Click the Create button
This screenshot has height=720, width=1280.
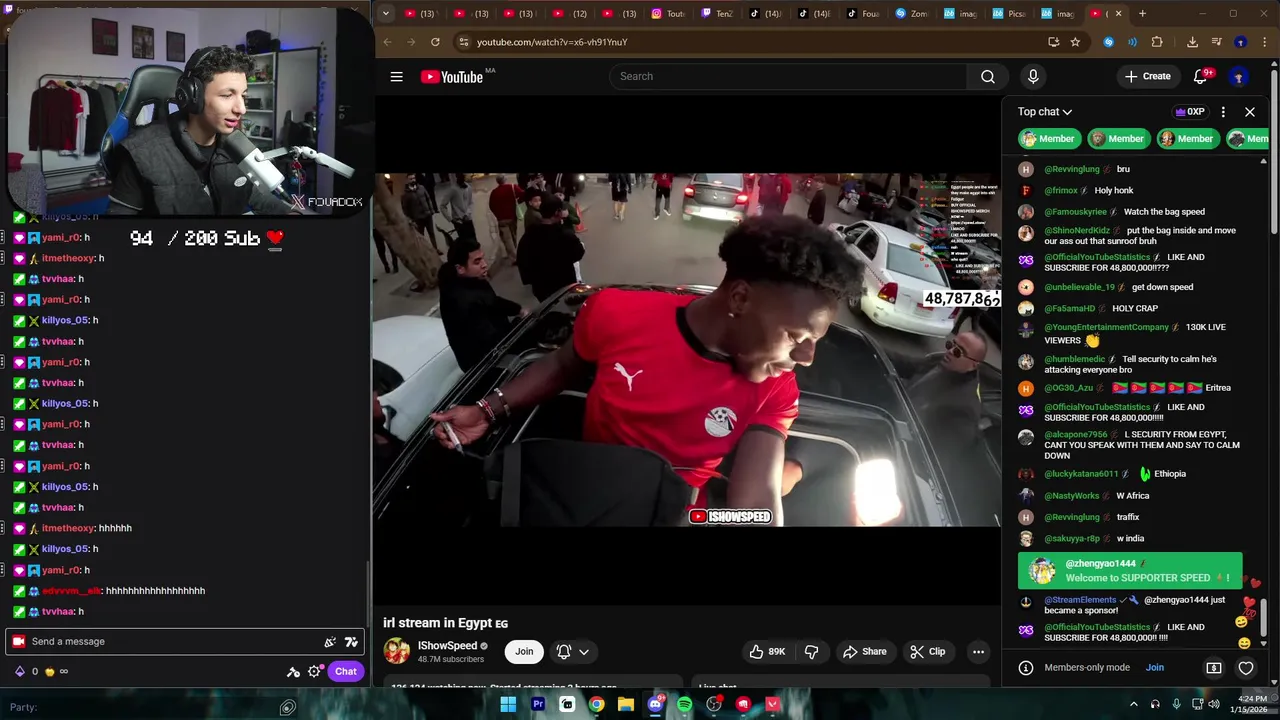coord(1147,76)
